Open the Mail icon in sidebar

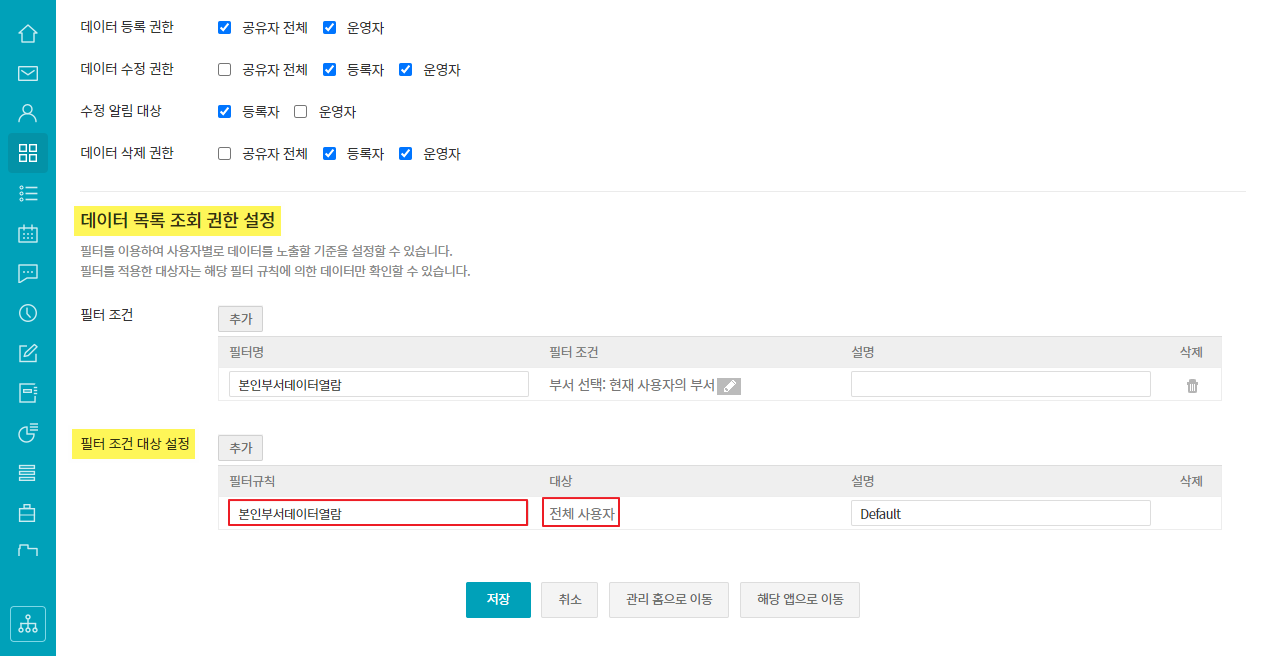pos(28,73)
